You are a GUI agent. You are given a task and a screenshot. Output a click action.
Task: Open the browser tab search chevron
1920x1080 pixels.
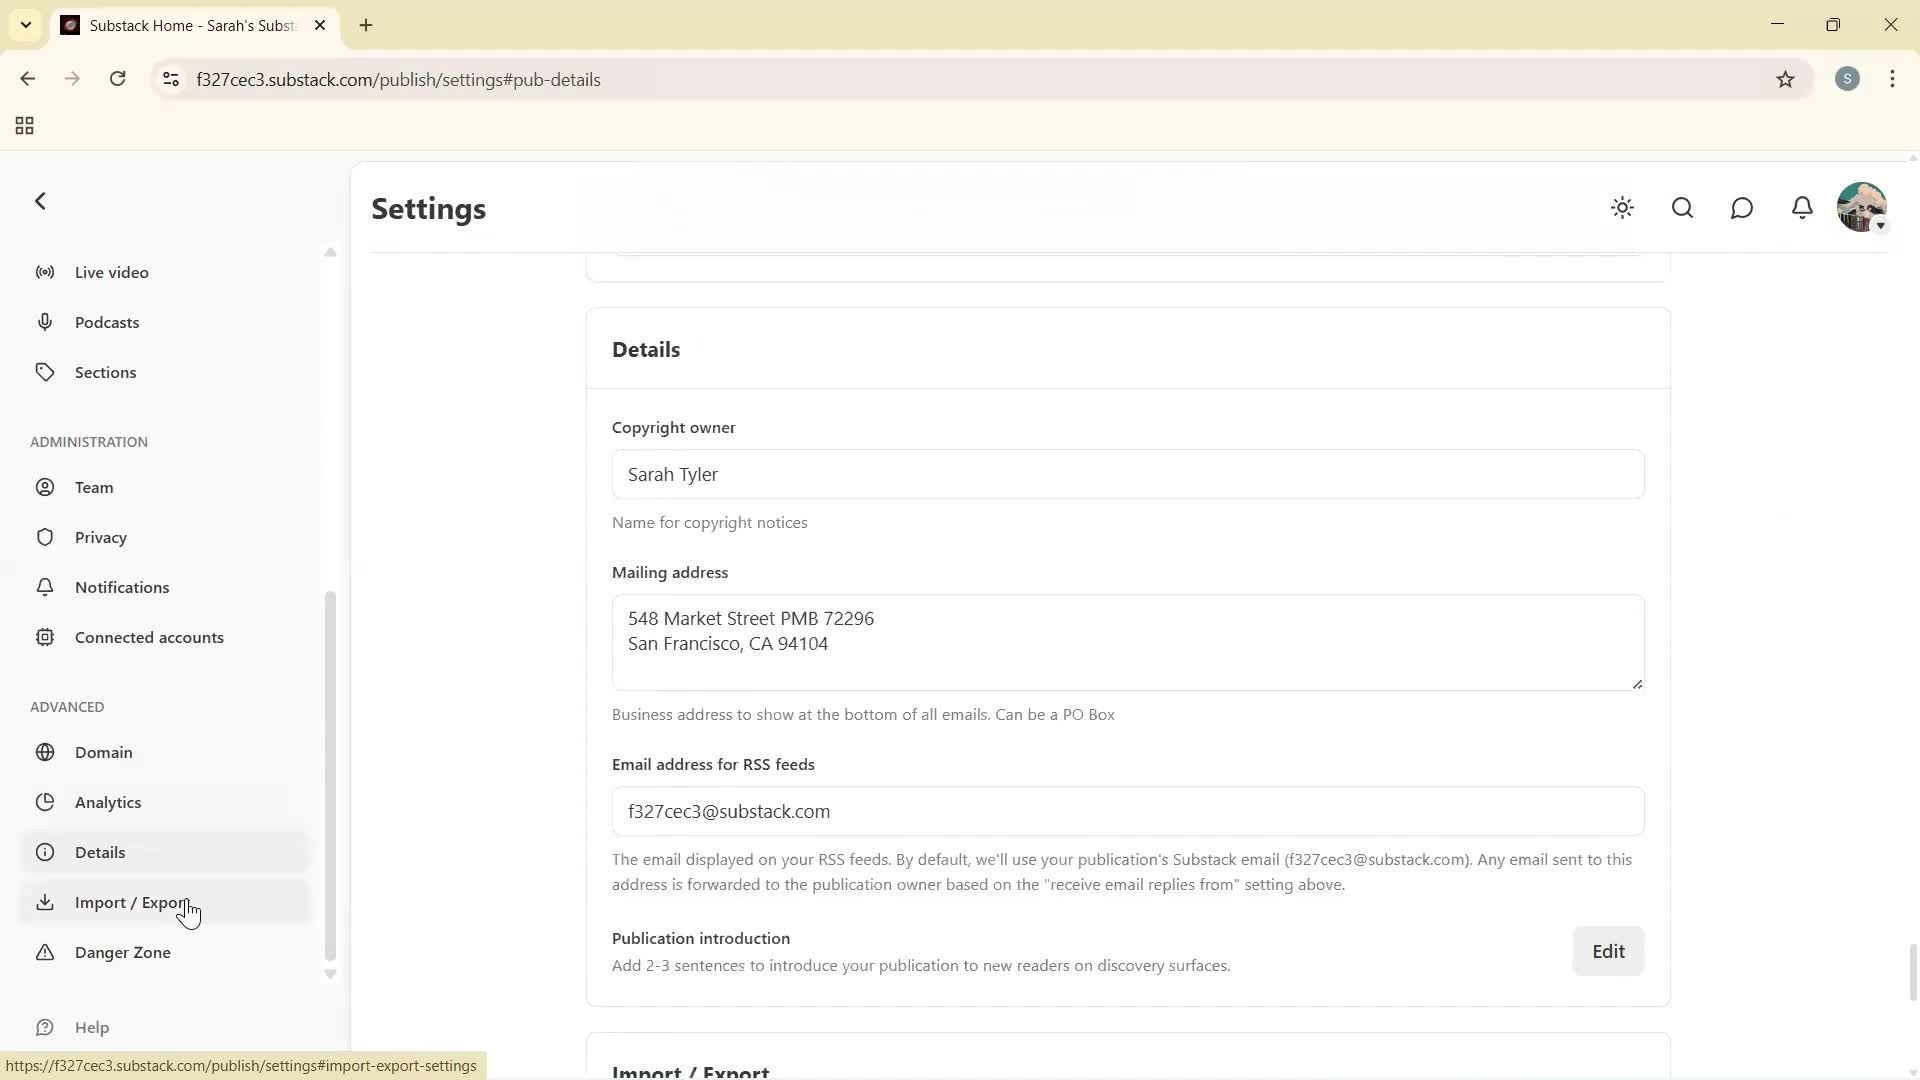point(26,25)
